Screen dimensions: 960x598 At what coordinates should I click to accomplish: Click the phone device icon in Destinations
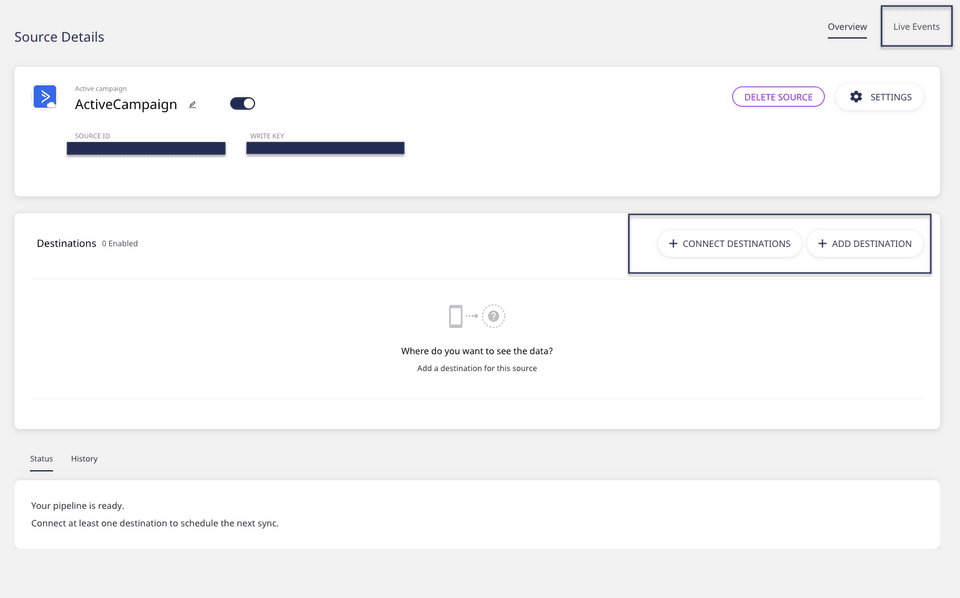point(456,316)
